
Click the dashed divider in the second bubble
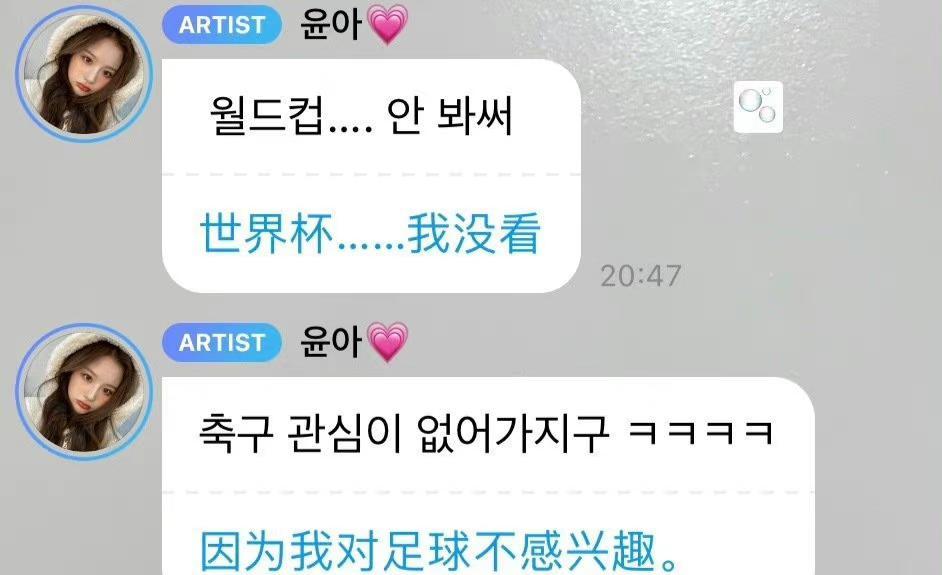pyautogui.click(x=488, y=493)
